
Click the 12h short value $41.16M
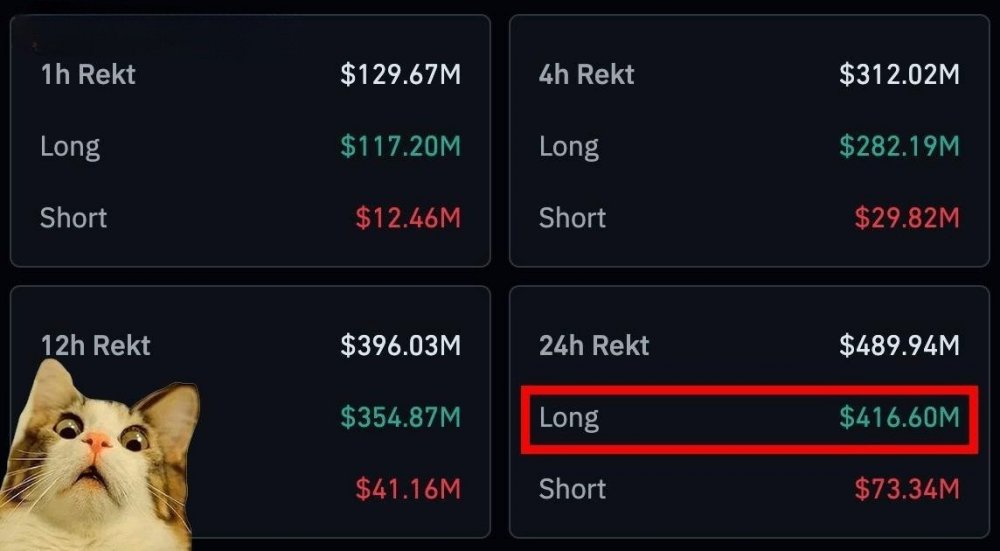[x=408, y=489]
